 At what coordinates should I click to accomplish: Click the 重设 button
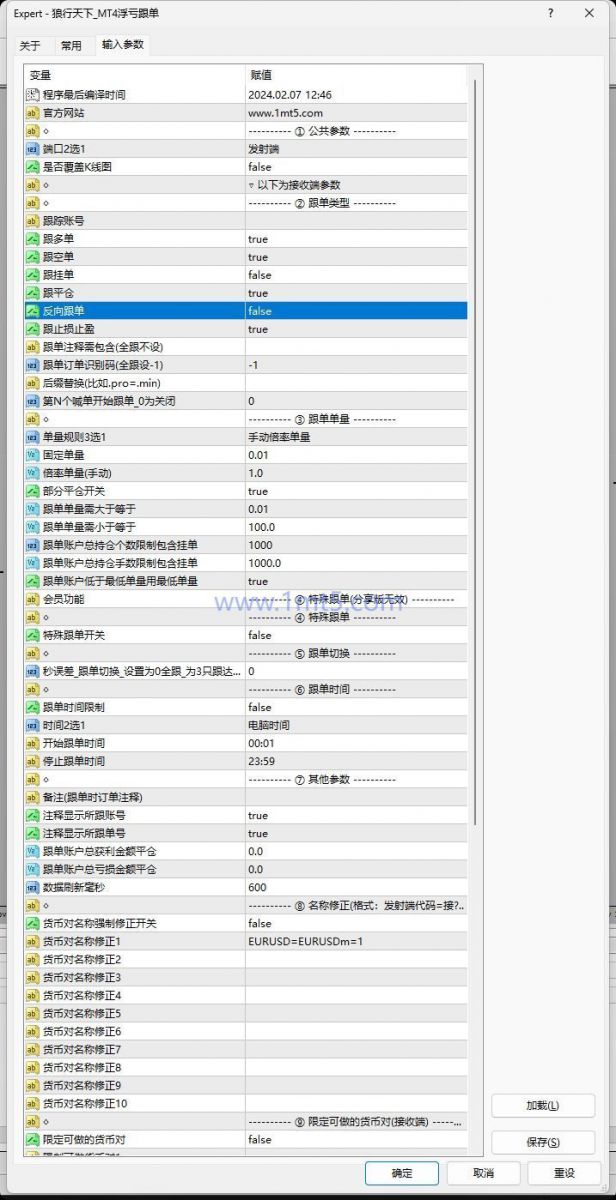[x=564, y=1173]
